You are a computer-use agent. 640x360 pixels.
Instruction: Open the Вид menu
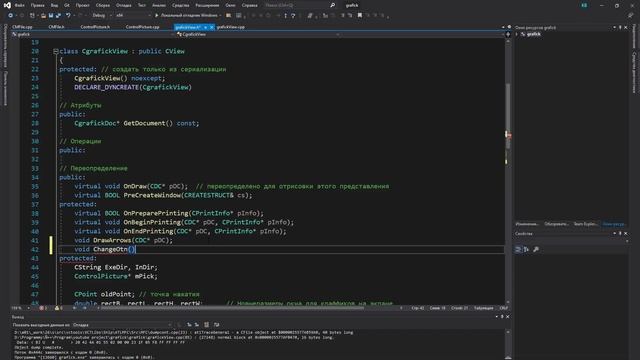(54, 5)
